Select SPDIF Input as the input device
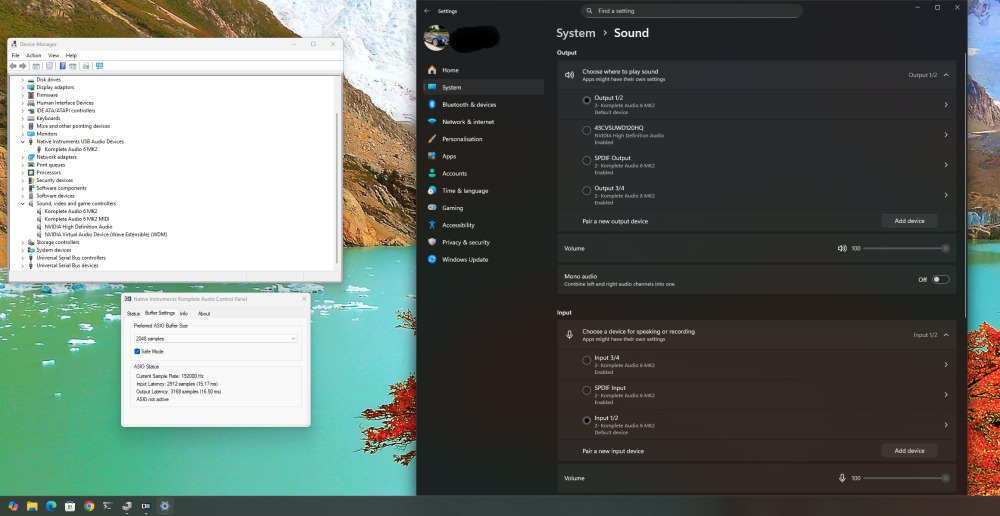1000x516 pixels. coord(587,390)
